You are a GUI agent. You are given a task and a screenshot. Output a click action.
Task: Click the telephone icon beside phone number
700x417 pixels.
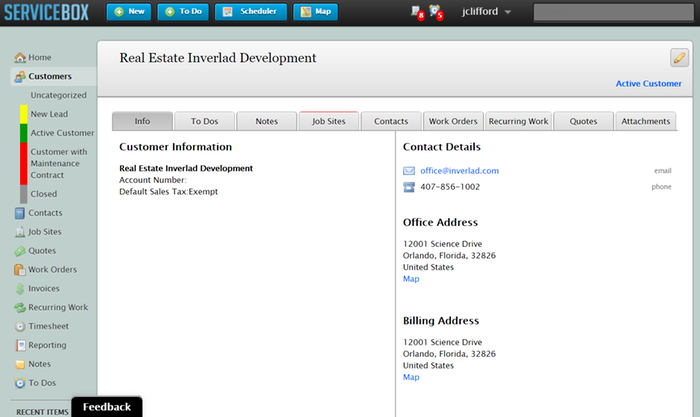coord(409,187)
